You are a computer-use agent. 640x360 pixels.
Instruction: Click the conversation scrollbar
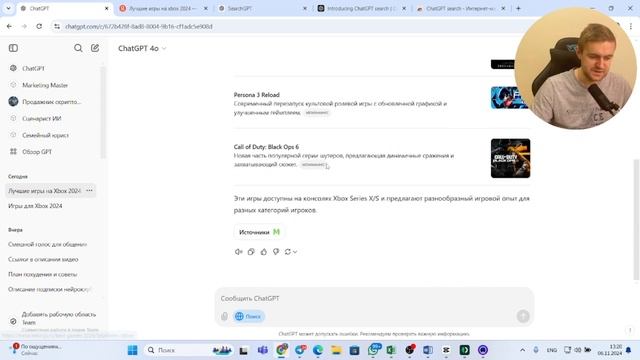[636, 219]
